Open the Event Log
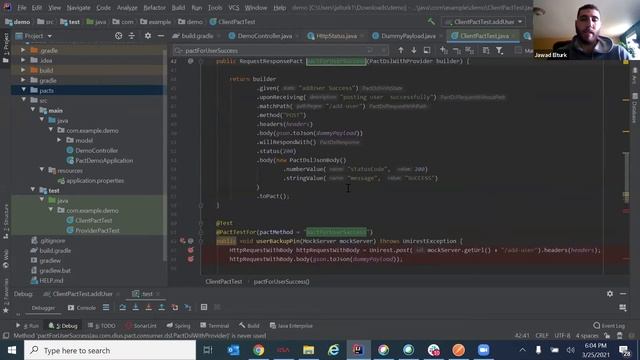Screen dimensions: 640x360 tap(609, 326)
